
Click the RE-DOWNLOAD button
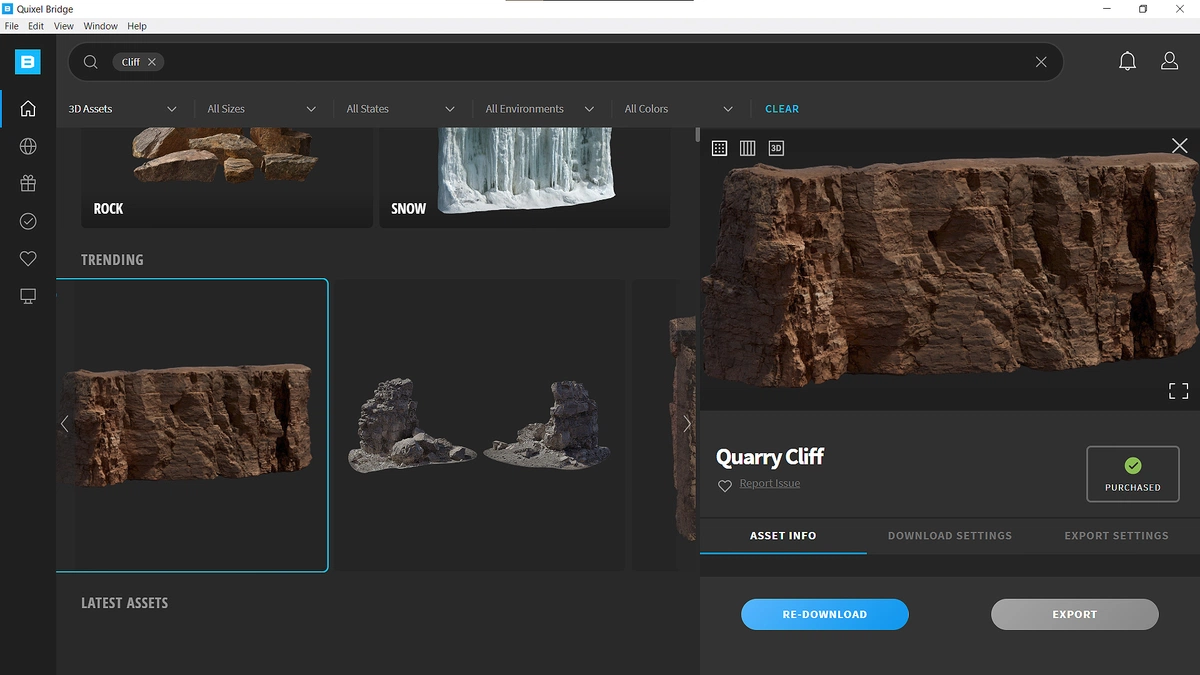pos(825,614)
